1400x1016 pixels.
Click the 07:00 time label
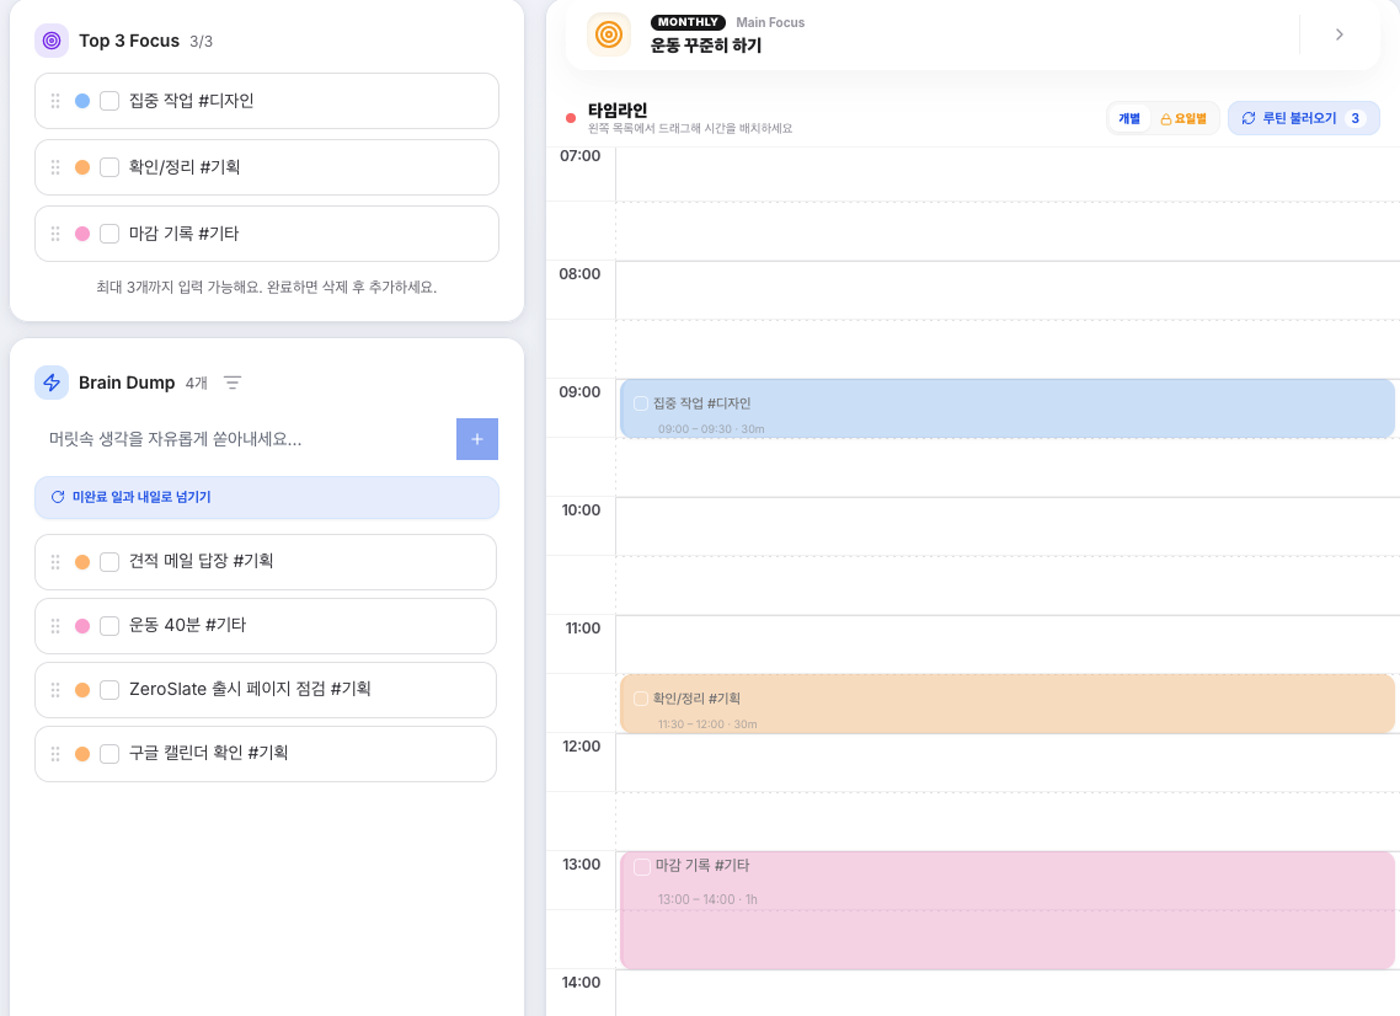[x=580, y=156]
